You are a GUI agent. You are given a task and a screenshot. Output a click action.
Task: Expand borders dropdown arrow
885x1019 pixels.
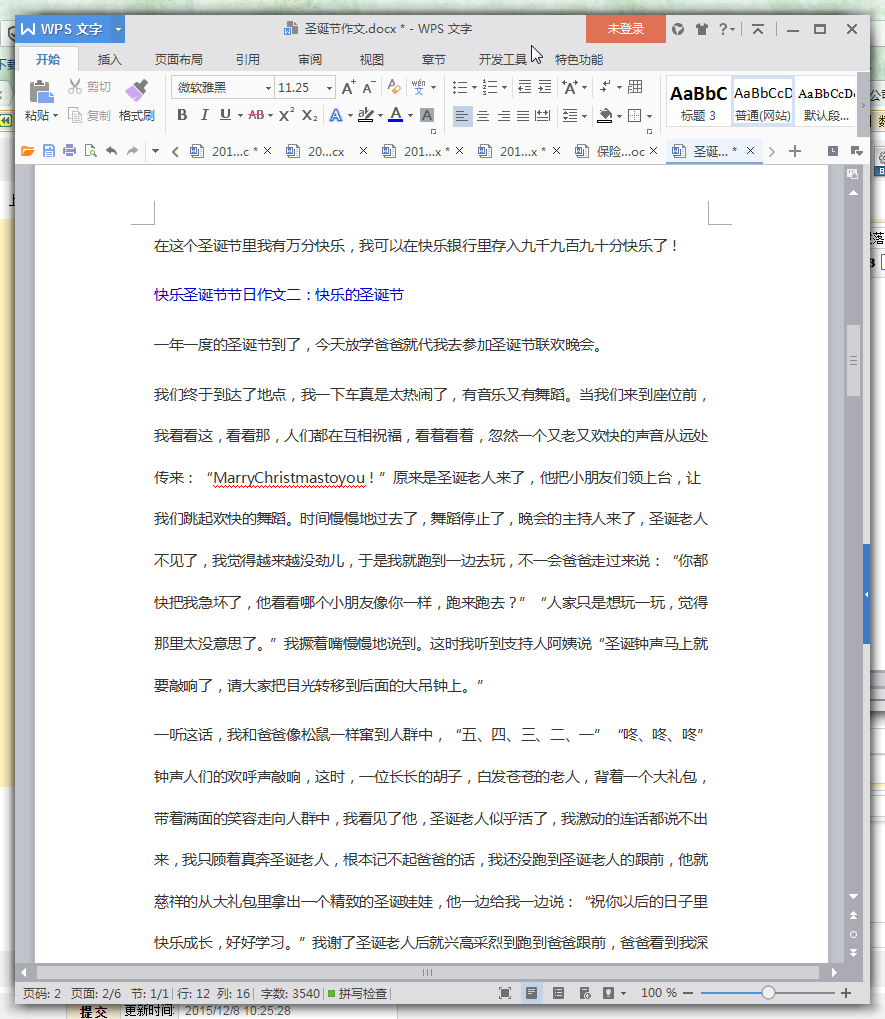[x=650, y=116]
